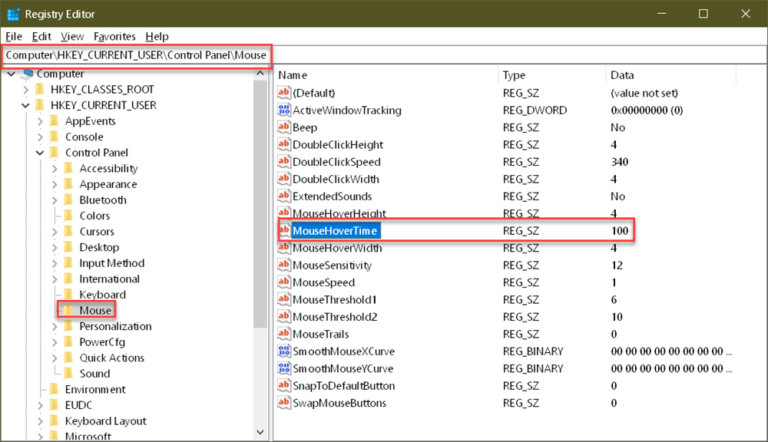Click the icon next to MouseTrails

[284, 333]
